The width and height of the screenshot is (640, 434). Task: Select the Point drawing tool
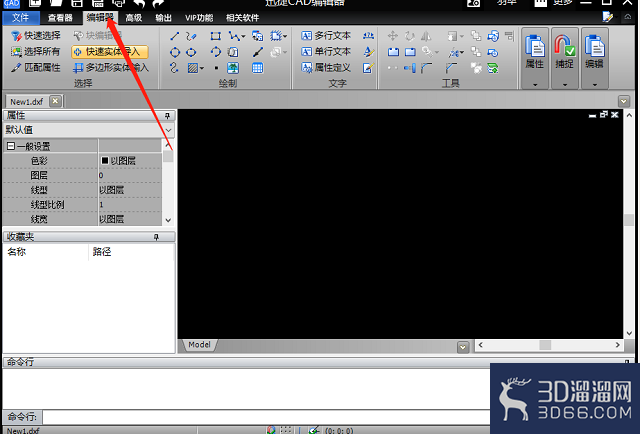click(216, 68)
